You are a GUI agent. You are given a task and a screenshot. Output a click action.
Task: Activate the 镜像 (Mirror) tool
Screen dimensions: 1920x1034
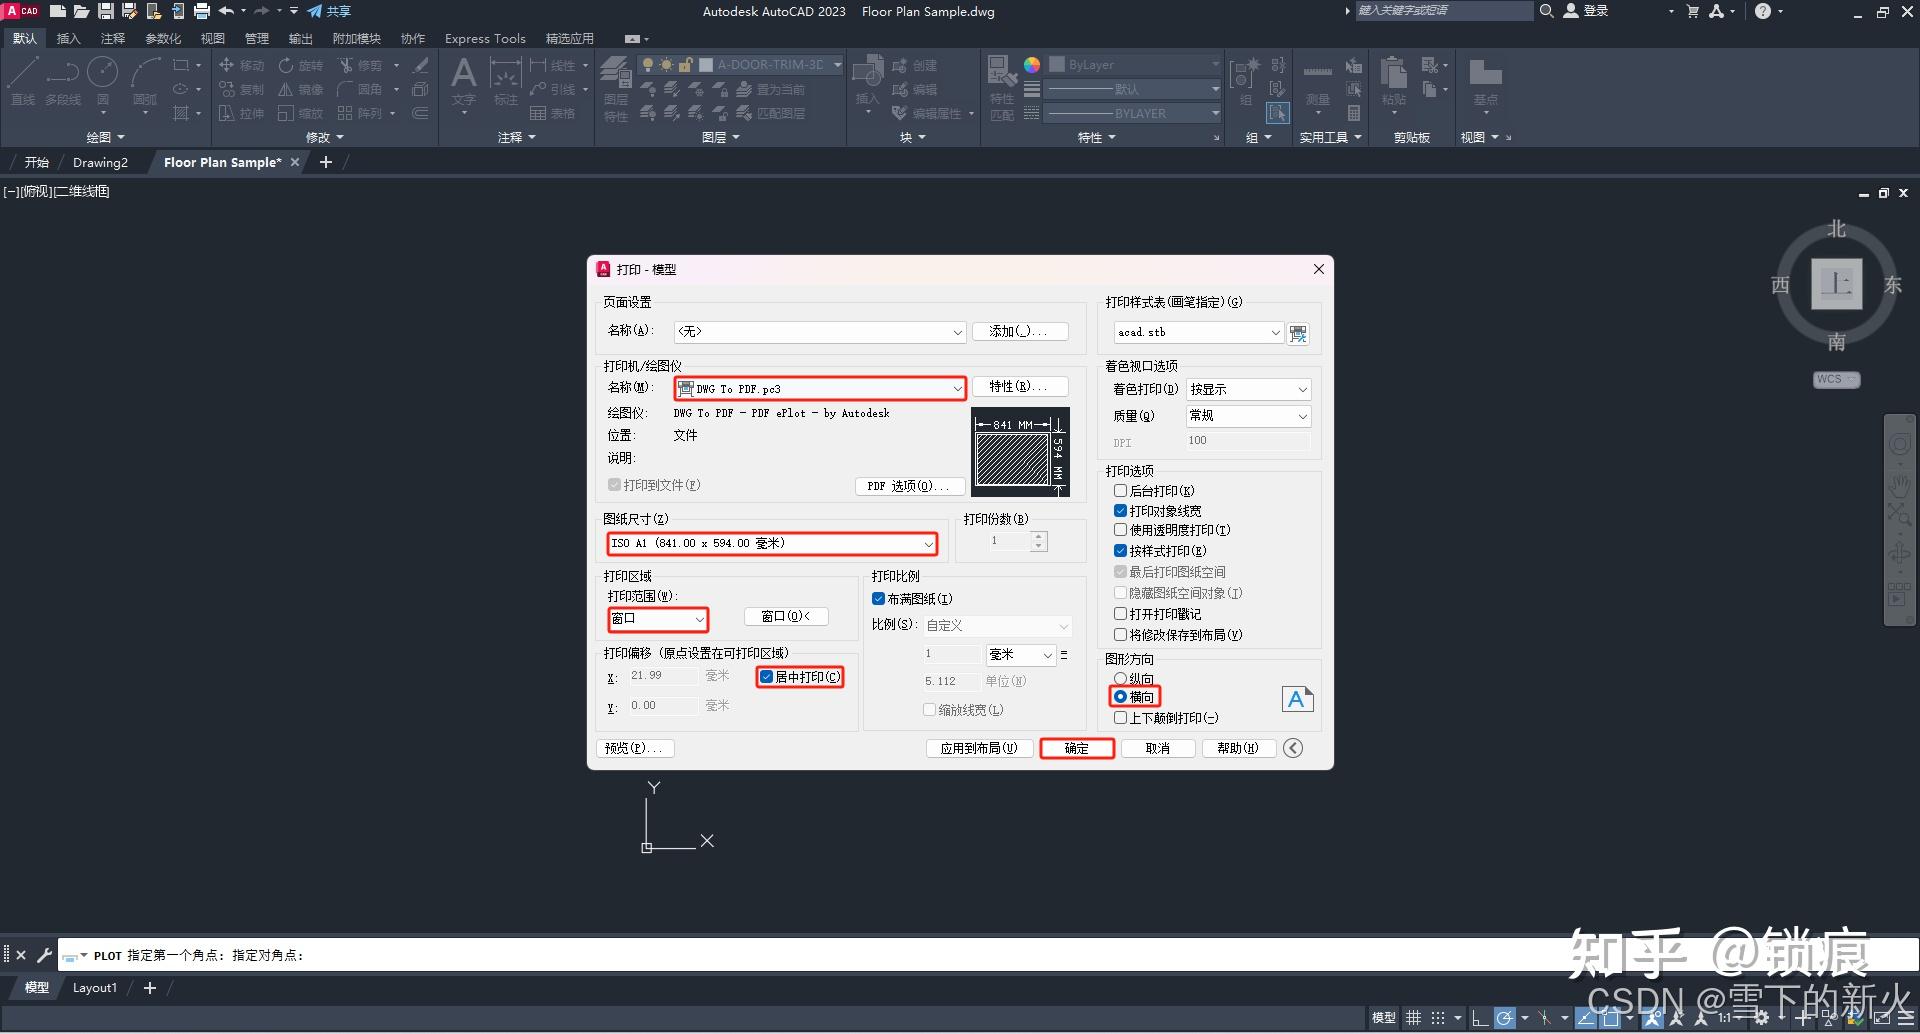click(x=301, y=89)
